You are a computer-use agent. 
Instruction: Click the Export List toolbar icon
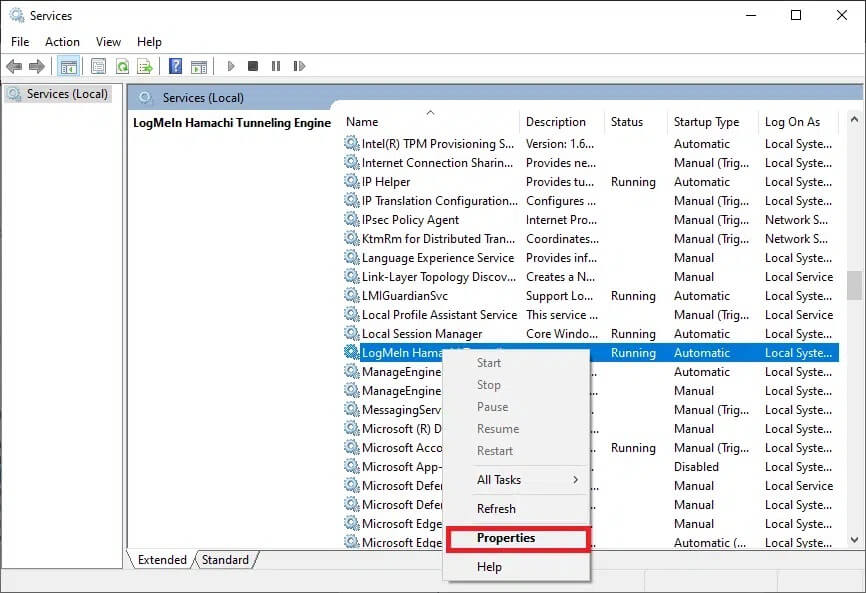point(145,66)
